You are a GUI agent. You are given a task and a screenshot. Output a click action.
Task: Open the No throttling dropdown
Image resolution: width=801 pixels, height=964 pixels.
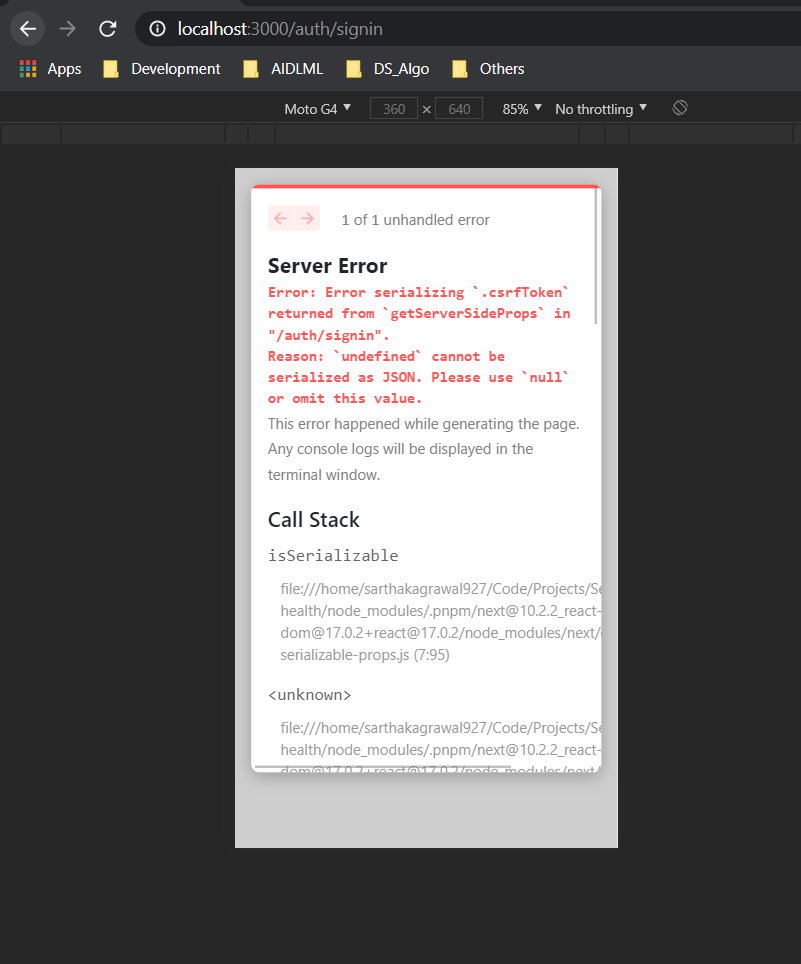click(x=599, y=108)
